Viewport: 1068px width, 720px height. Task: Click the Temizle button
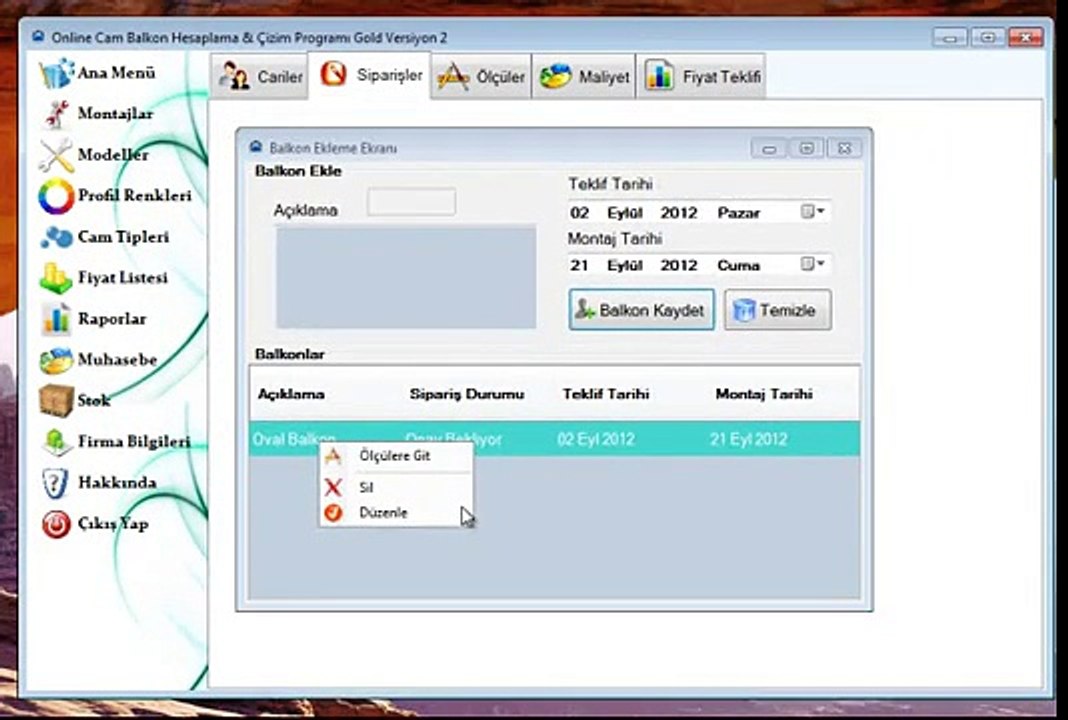tap(777, 310)
